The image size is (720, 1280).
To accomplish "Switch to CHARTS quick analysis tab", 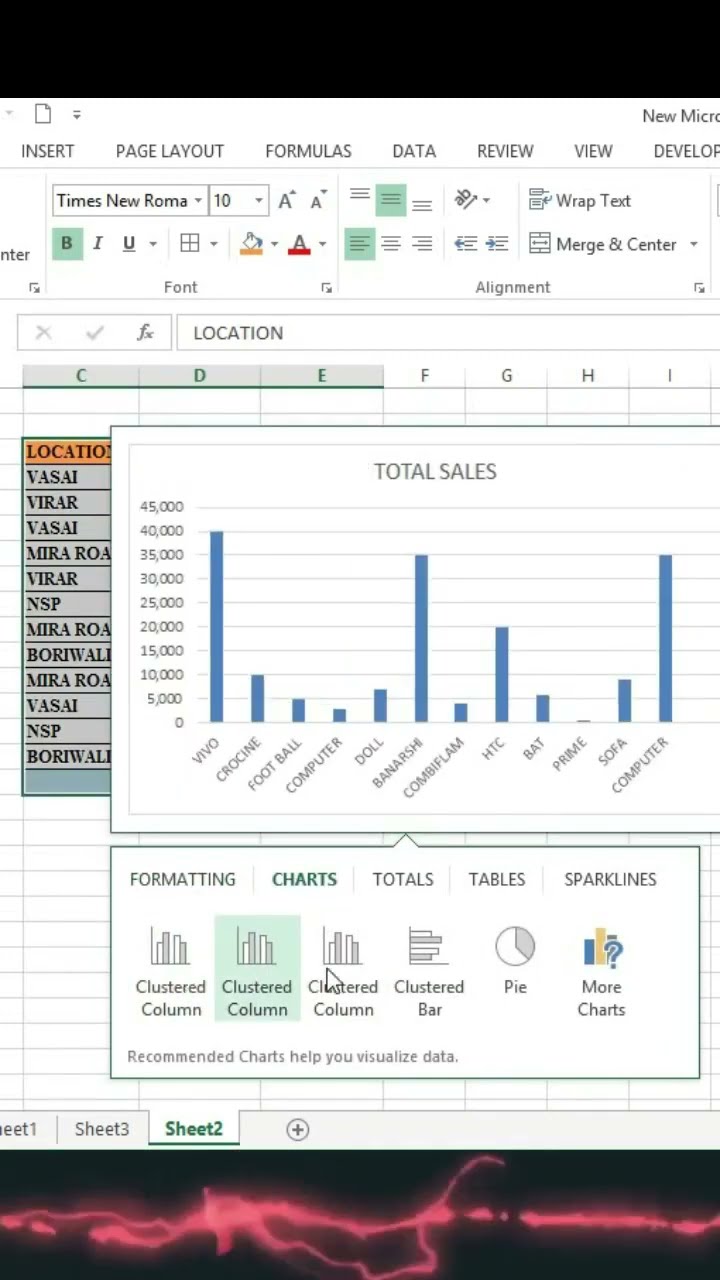I will [304, 879].
